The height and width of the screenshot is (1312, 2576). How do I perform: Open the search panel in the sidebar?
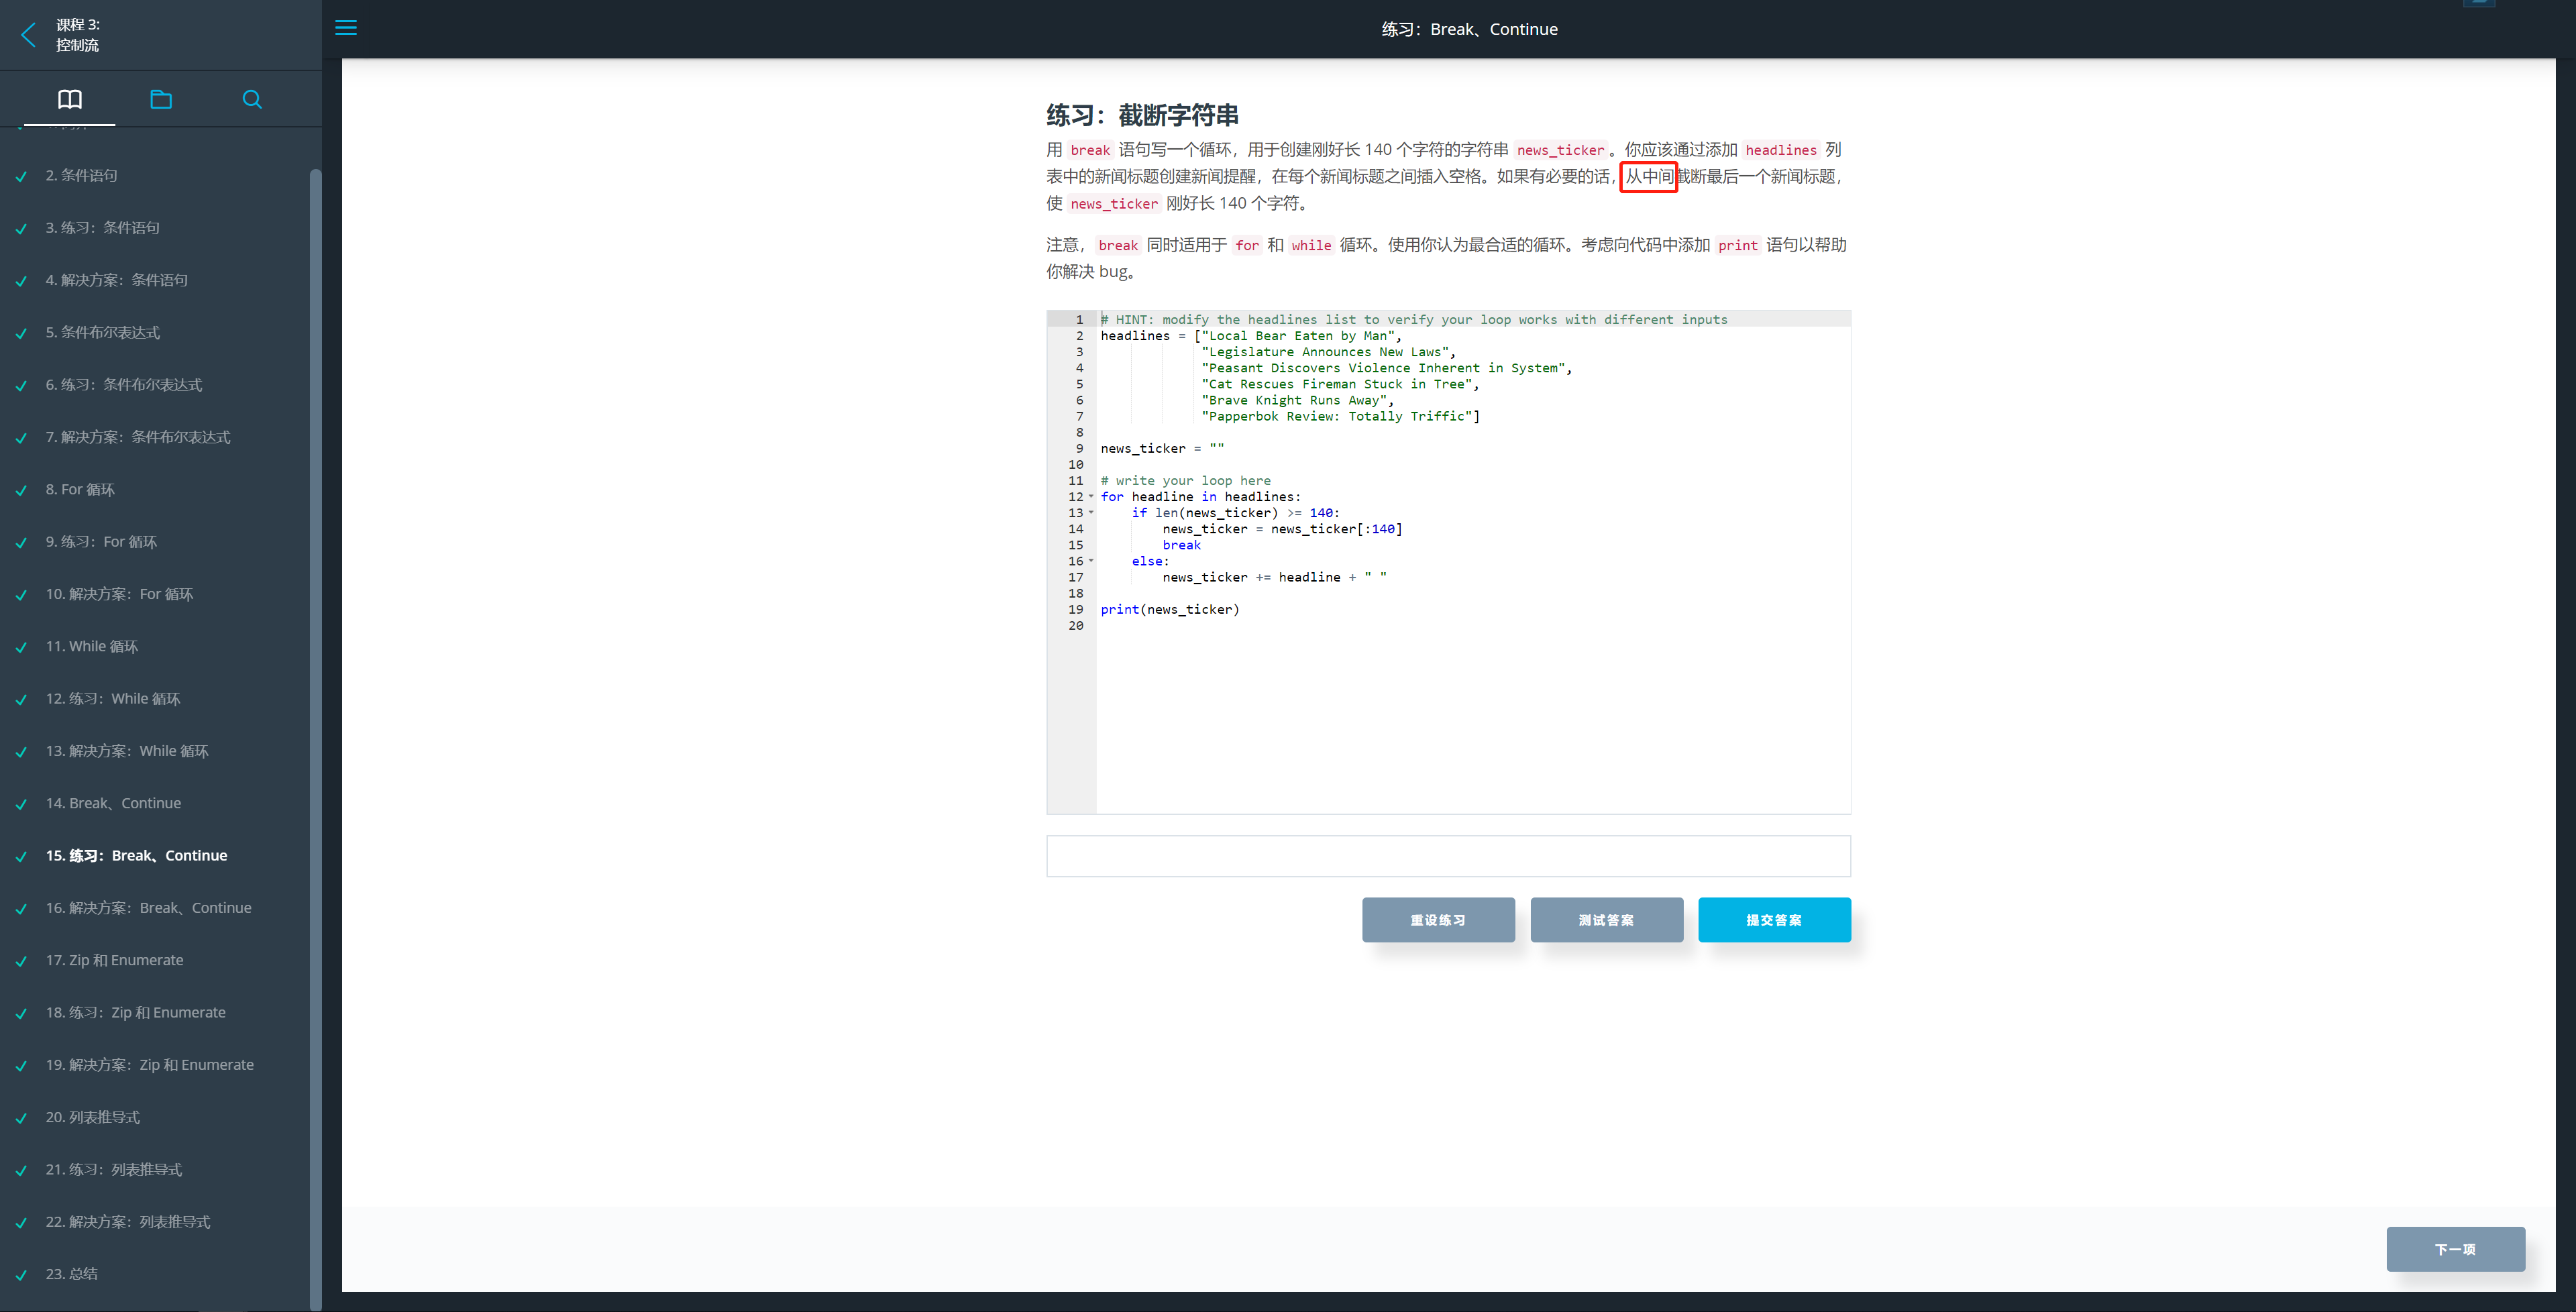[x=252, y=99]
